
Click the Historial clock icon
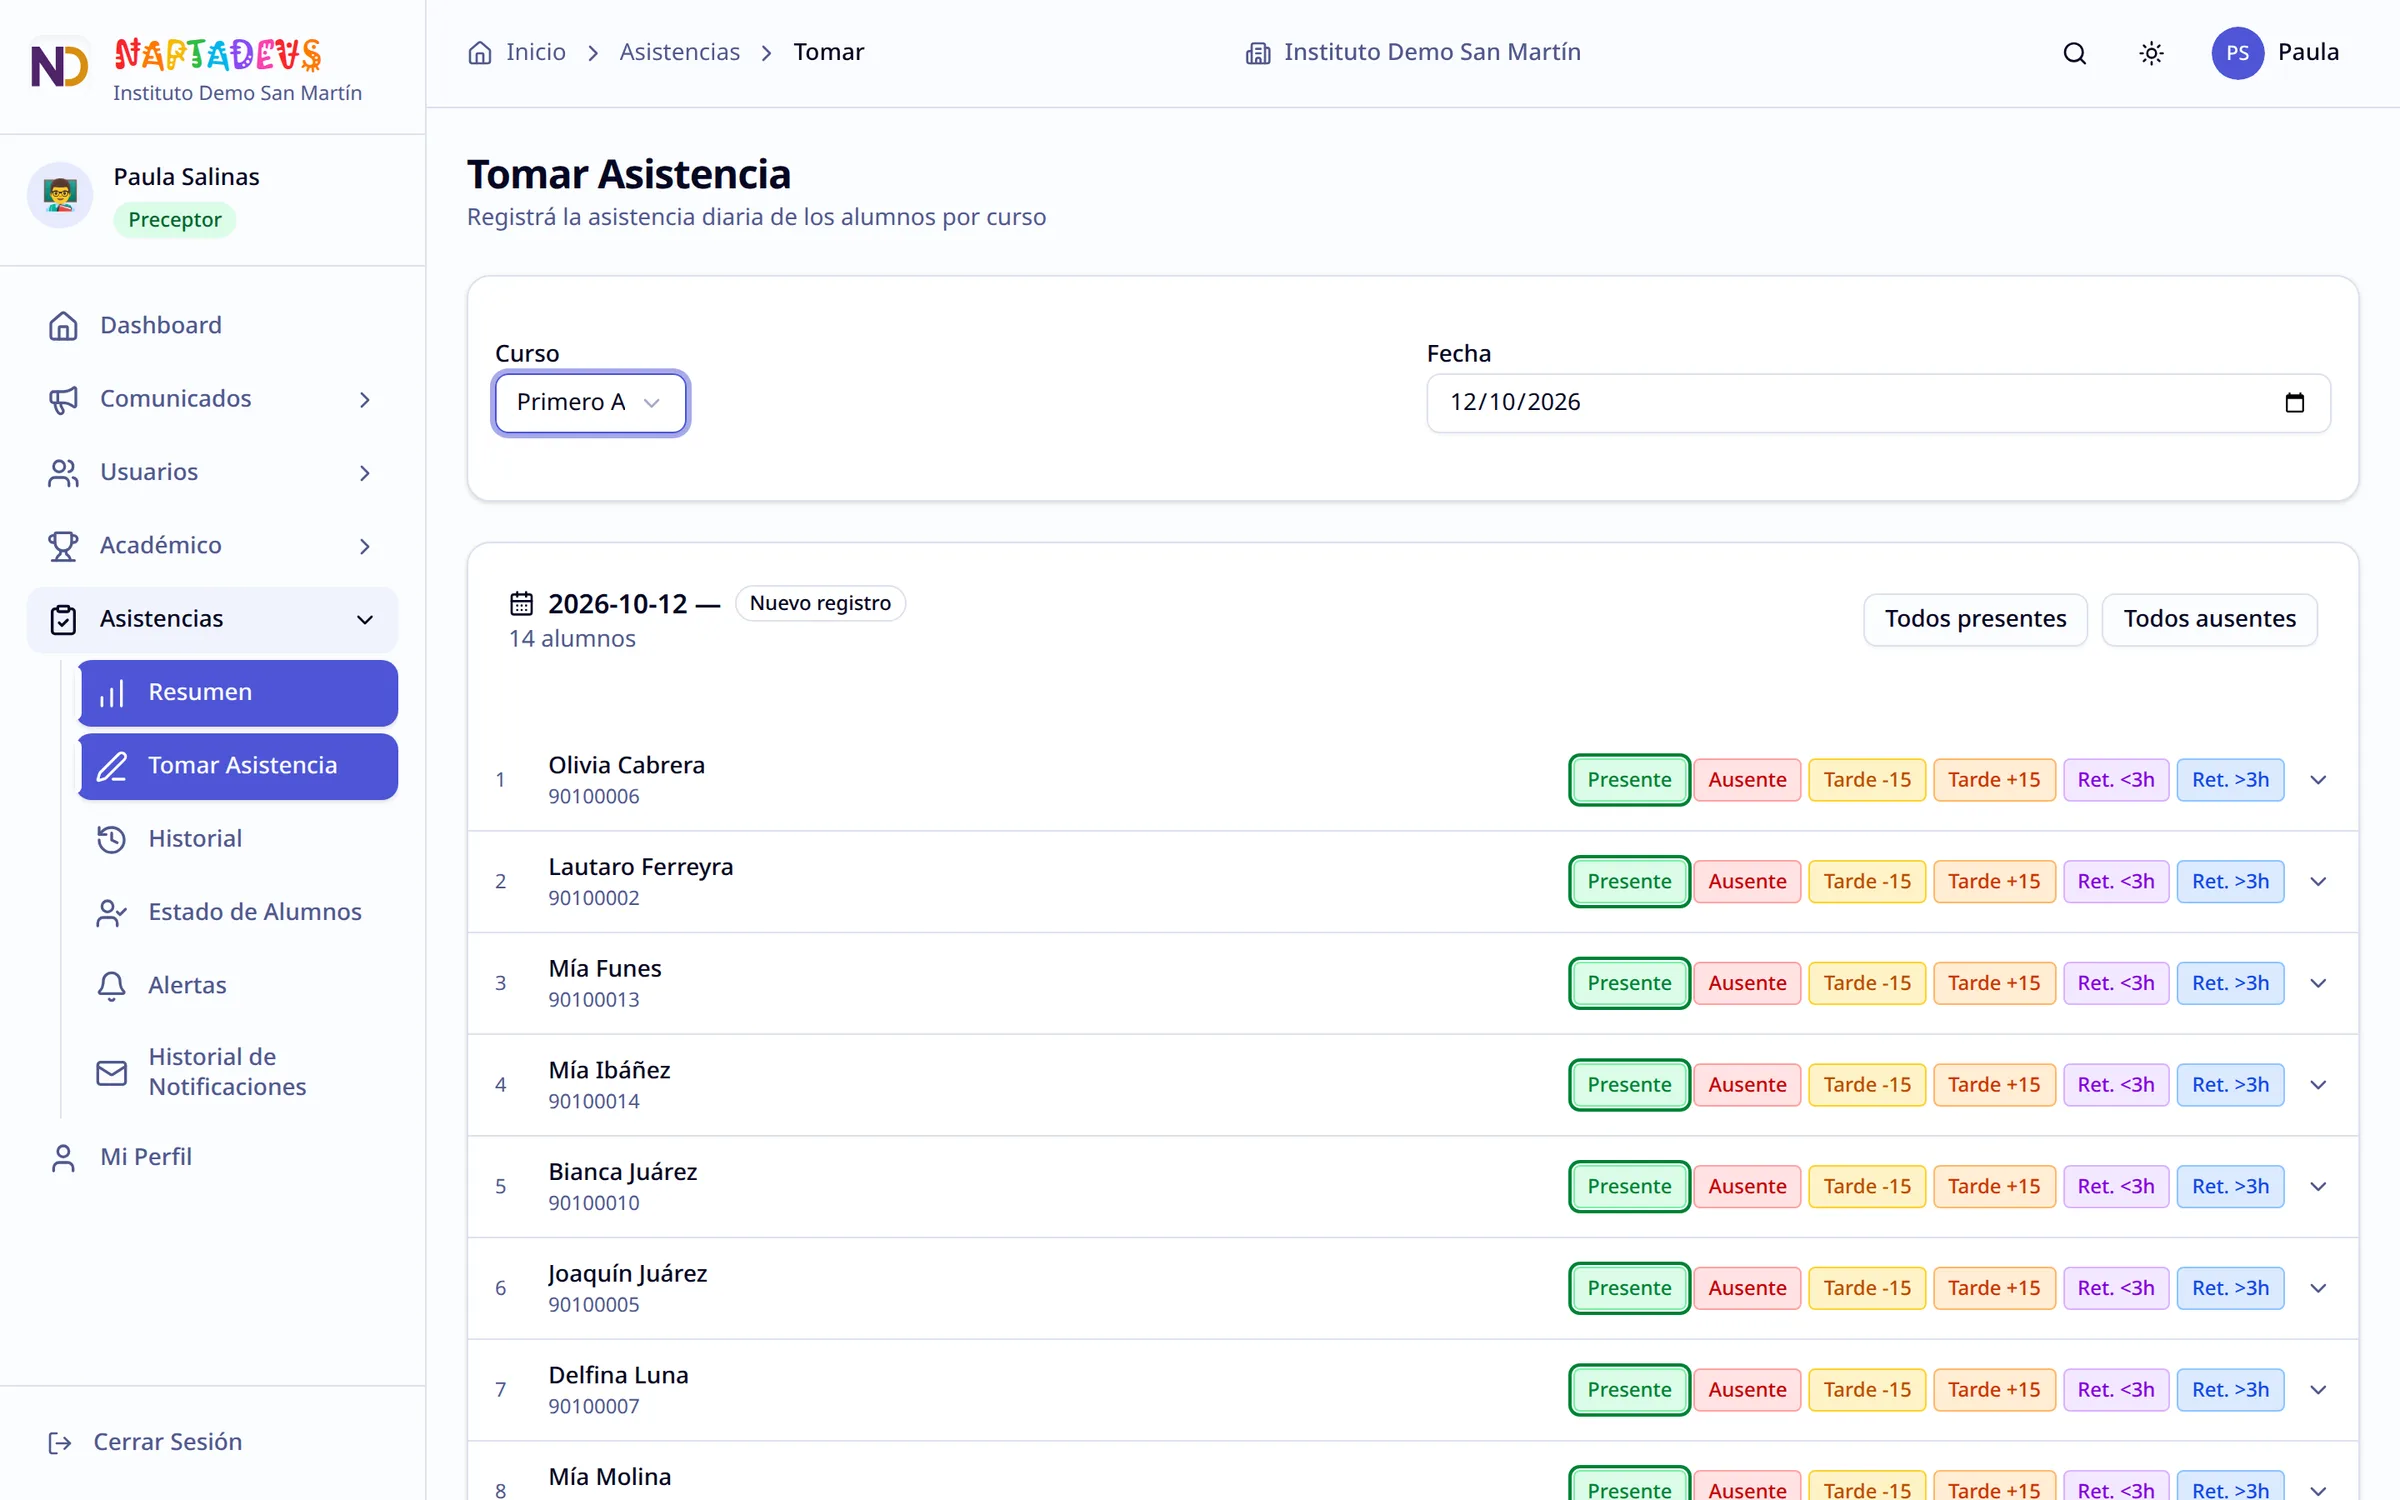point(111,838)
